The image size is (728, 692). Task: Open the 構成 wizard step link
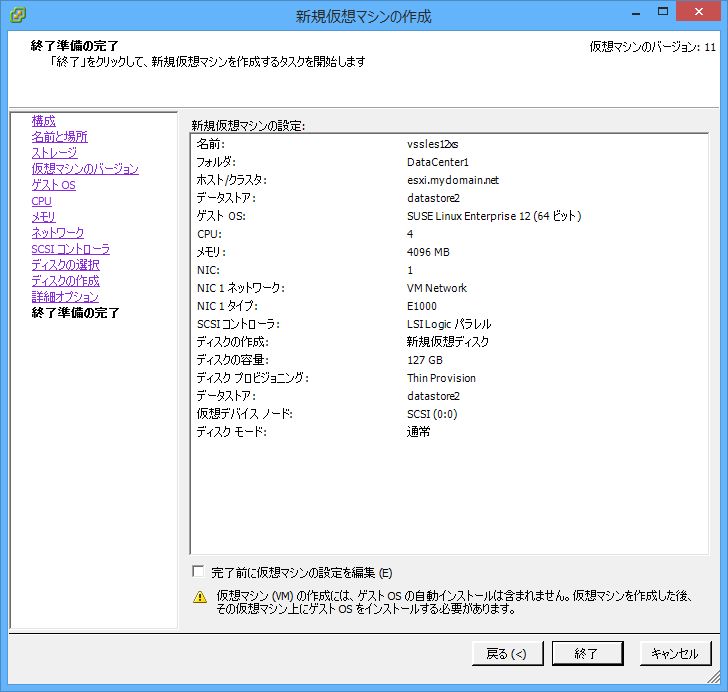coord(43,121)
